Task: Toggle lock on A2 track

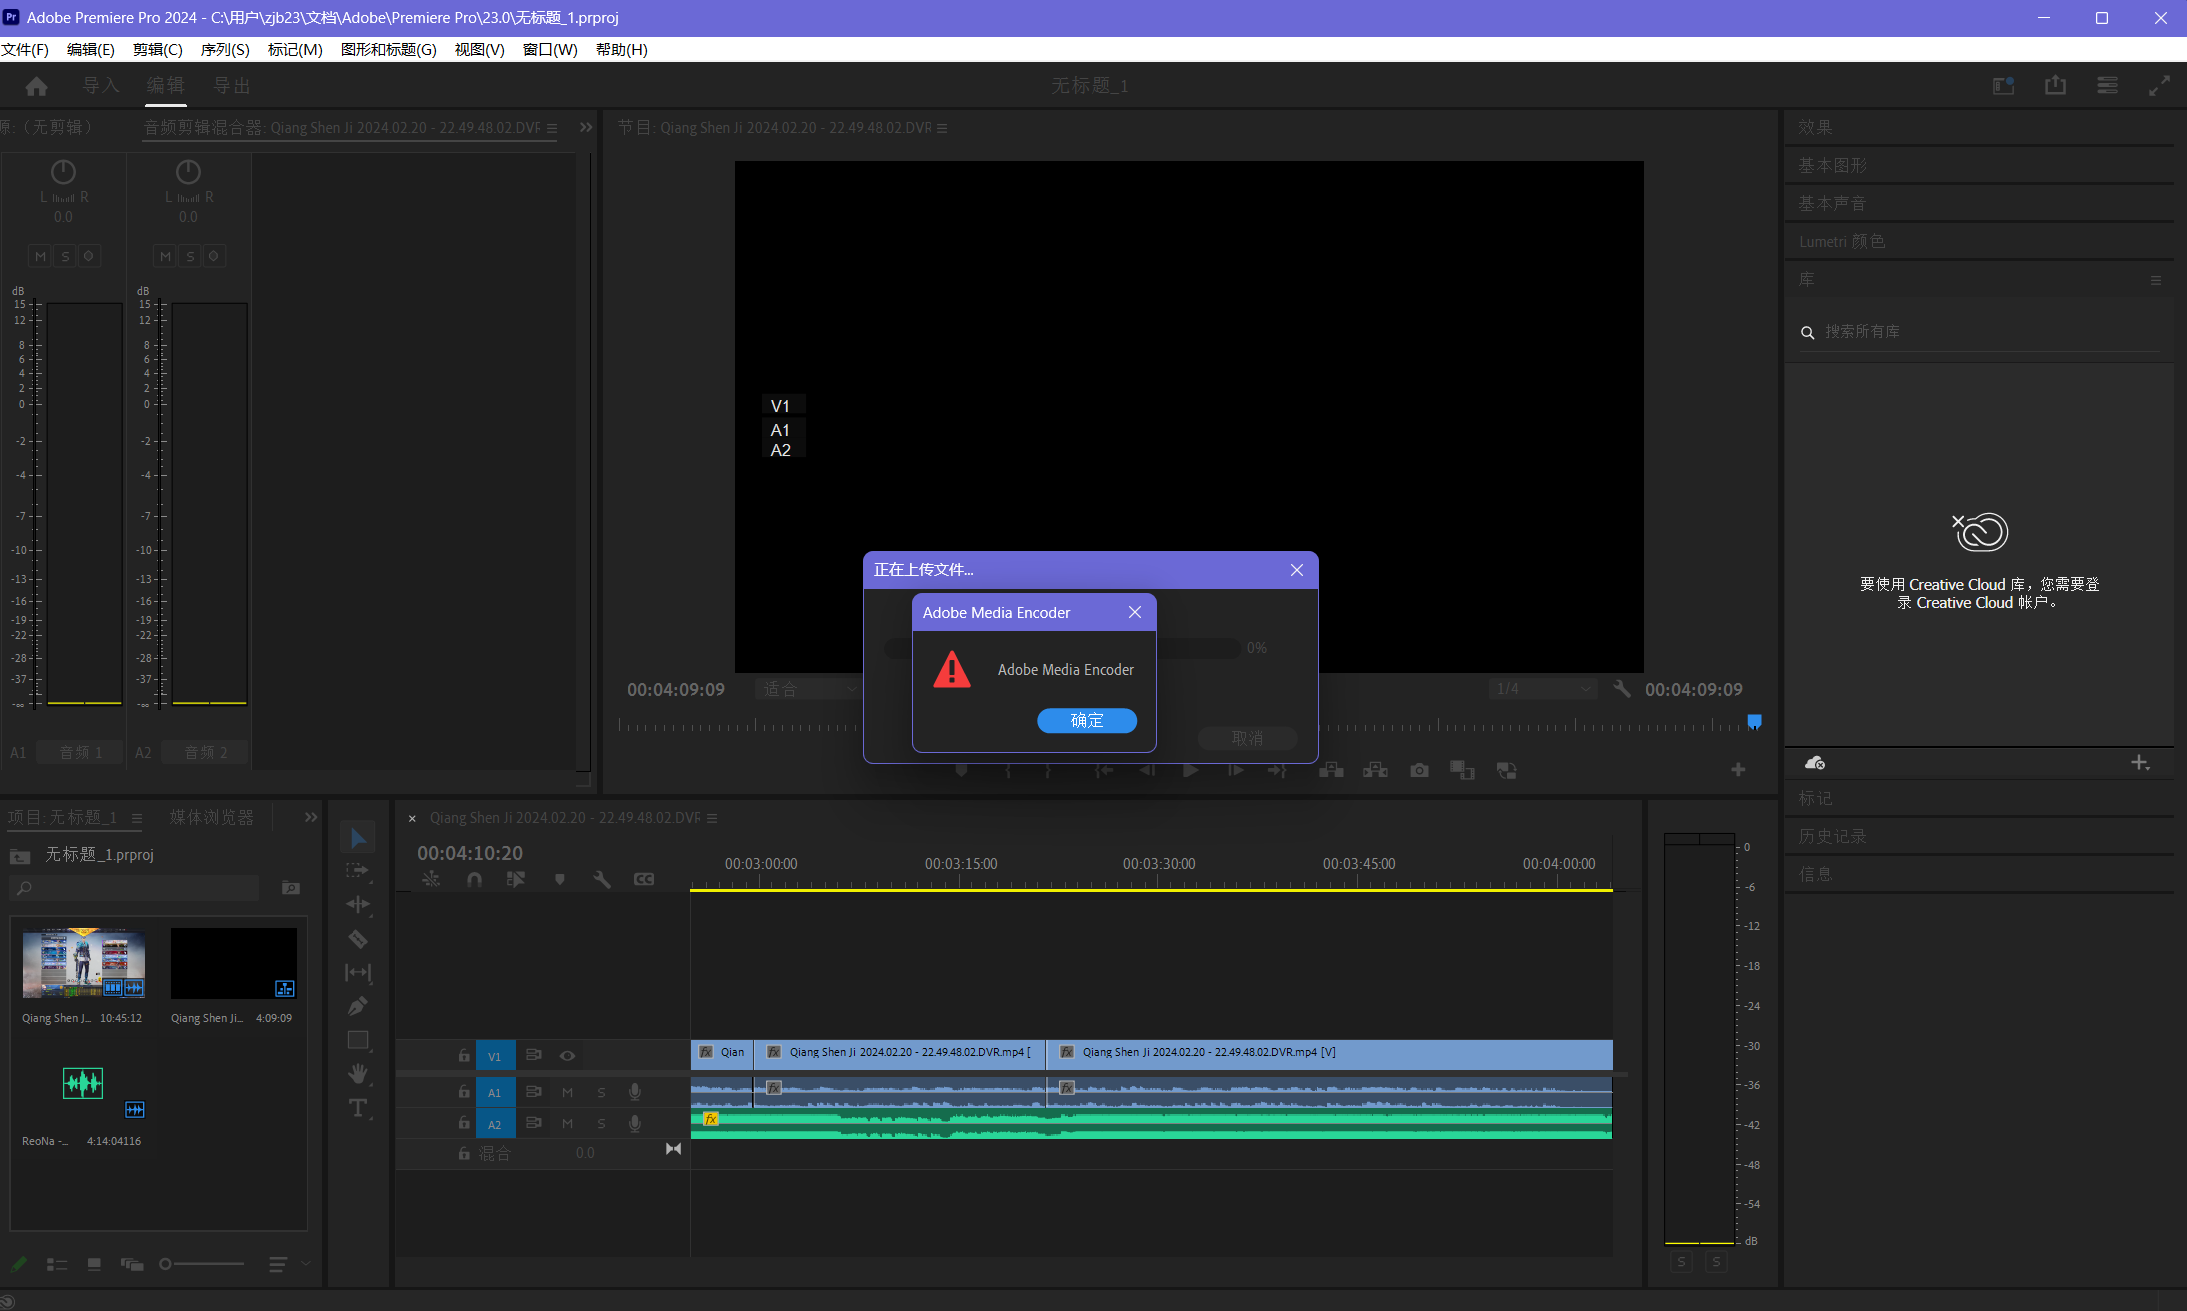Action: 464,1124
